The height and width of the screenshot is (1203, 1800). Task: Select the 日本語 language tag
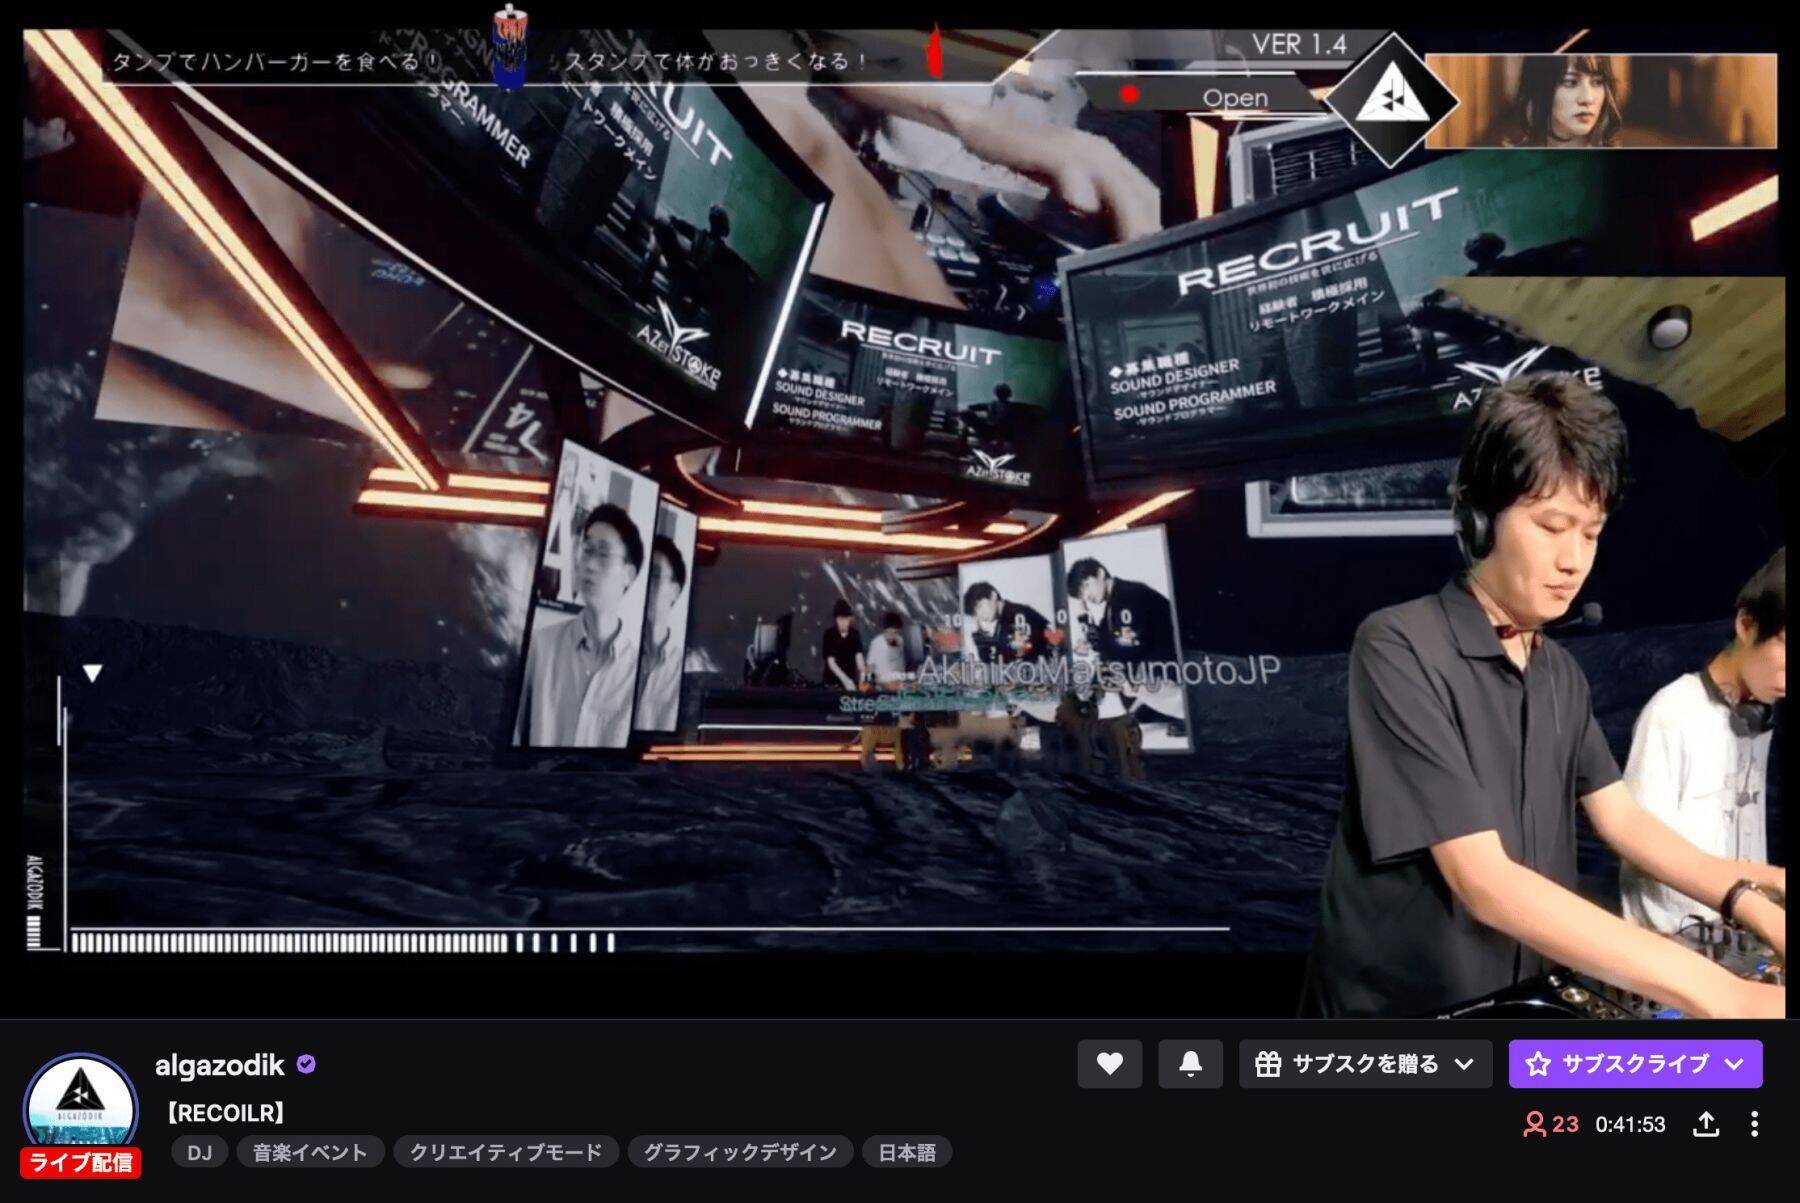907,1152
